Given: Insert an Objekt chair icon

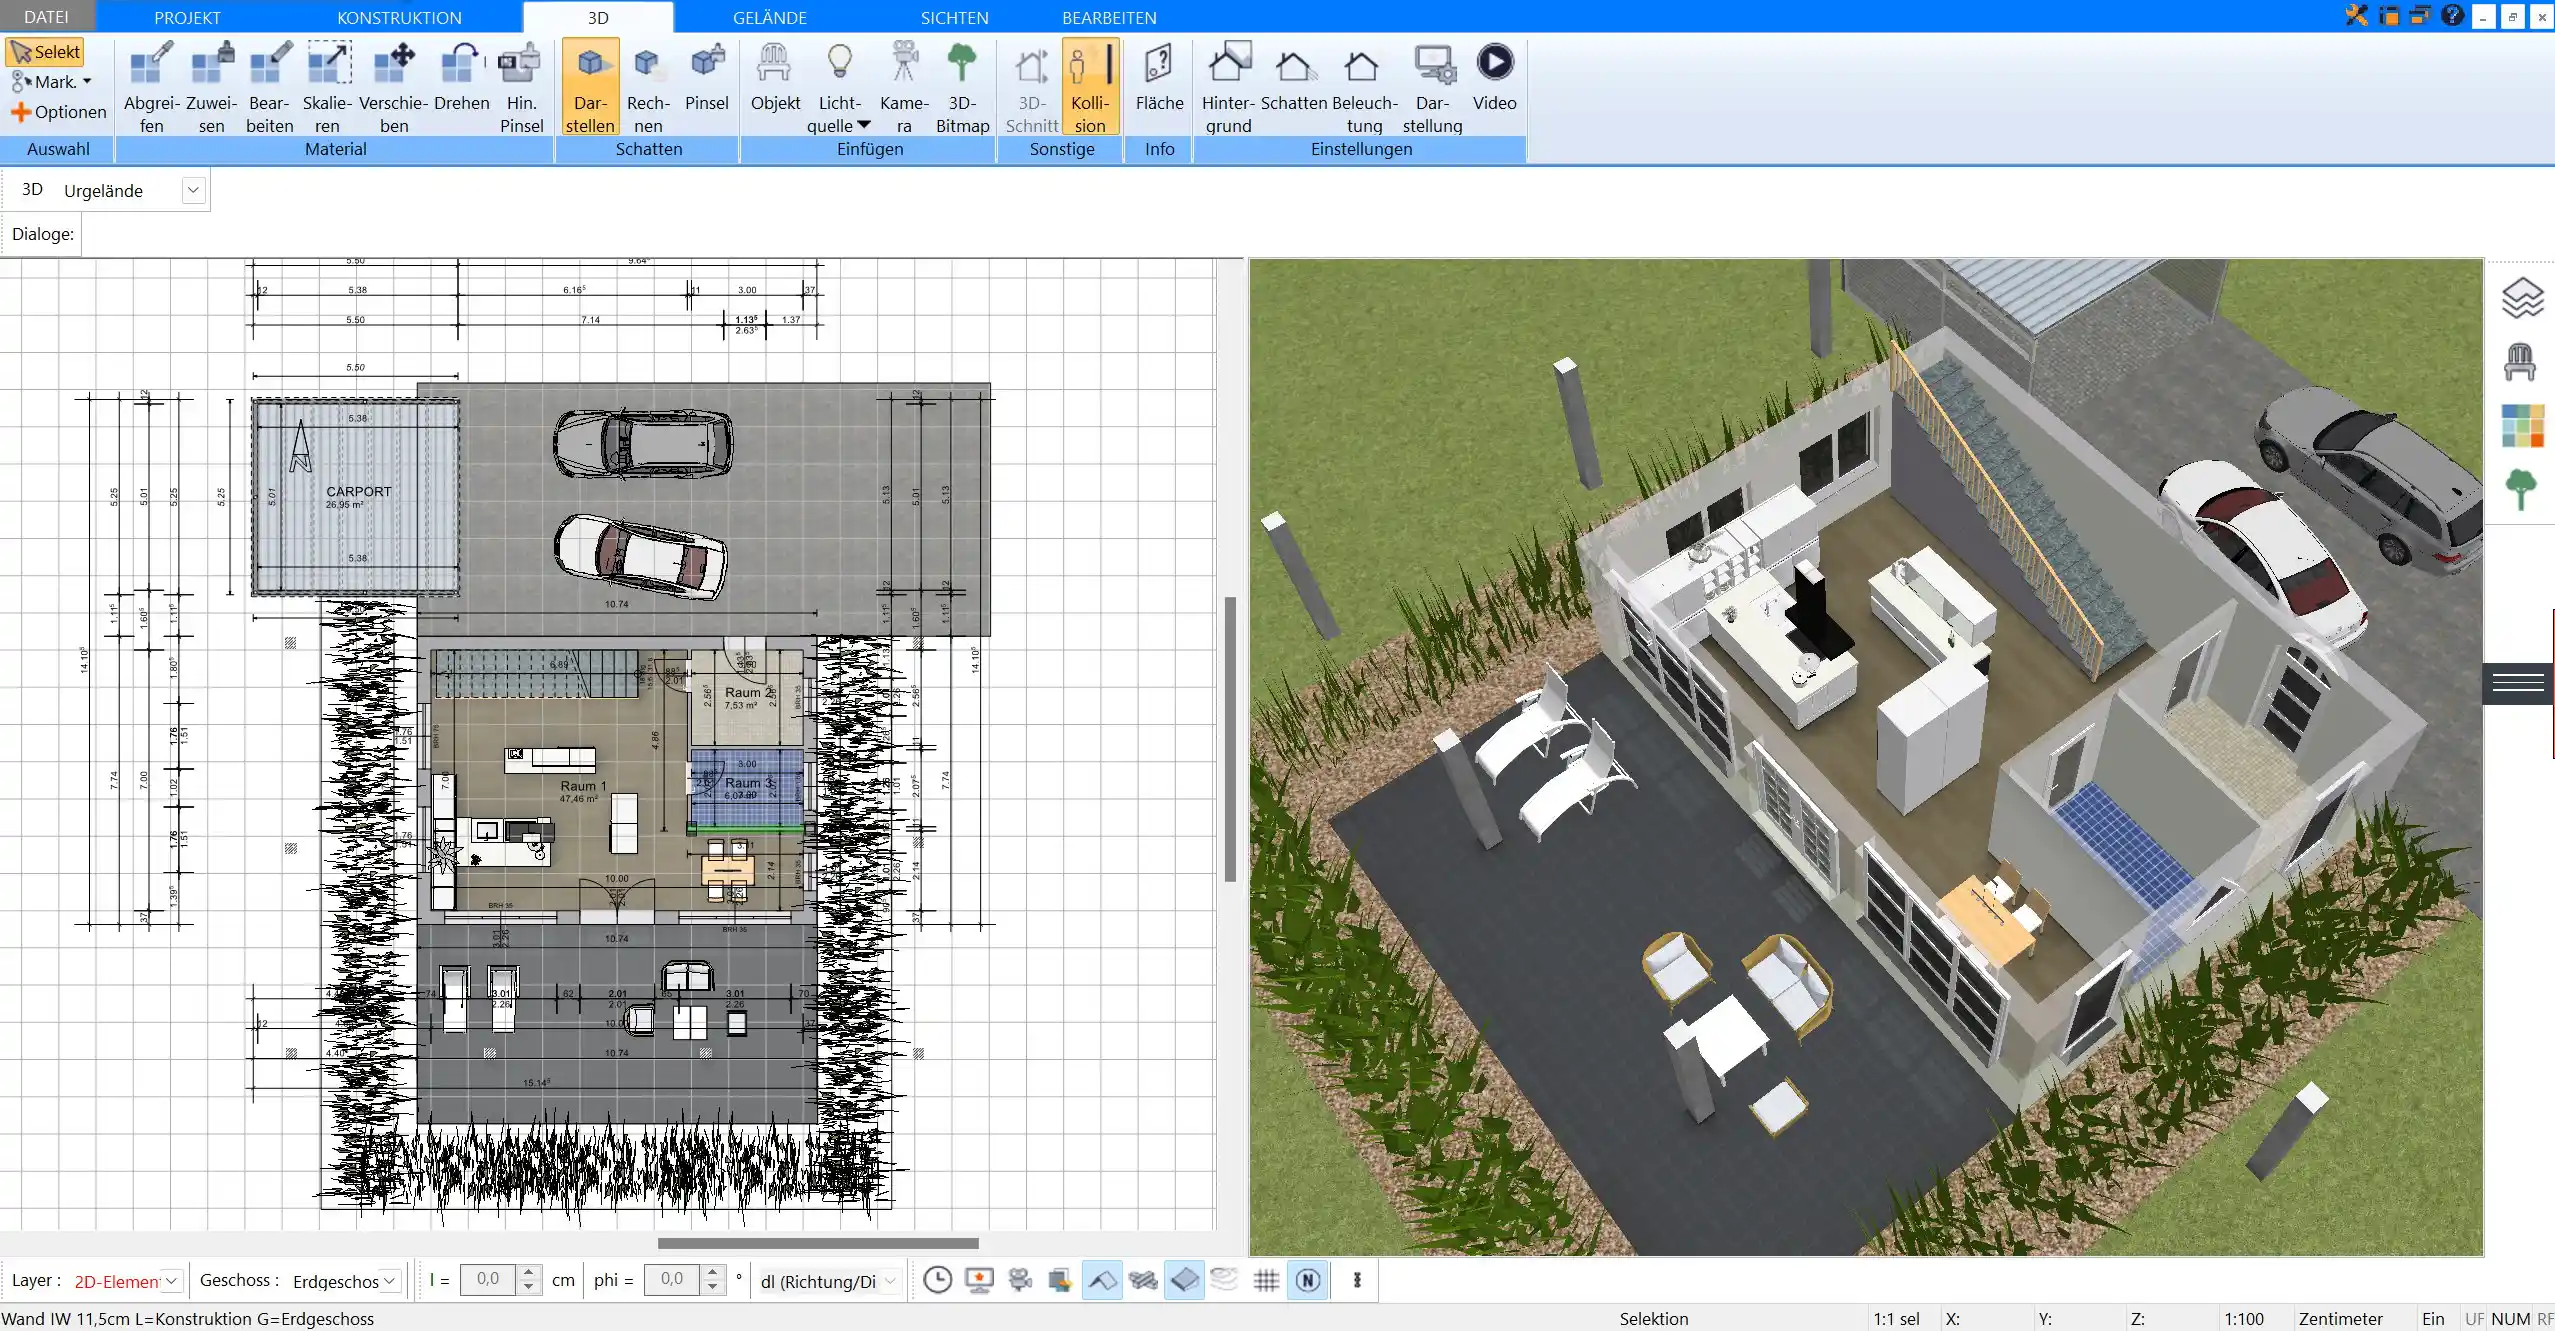Looking at the screenshot, I should pyautogui.click(x=775, y=77).
